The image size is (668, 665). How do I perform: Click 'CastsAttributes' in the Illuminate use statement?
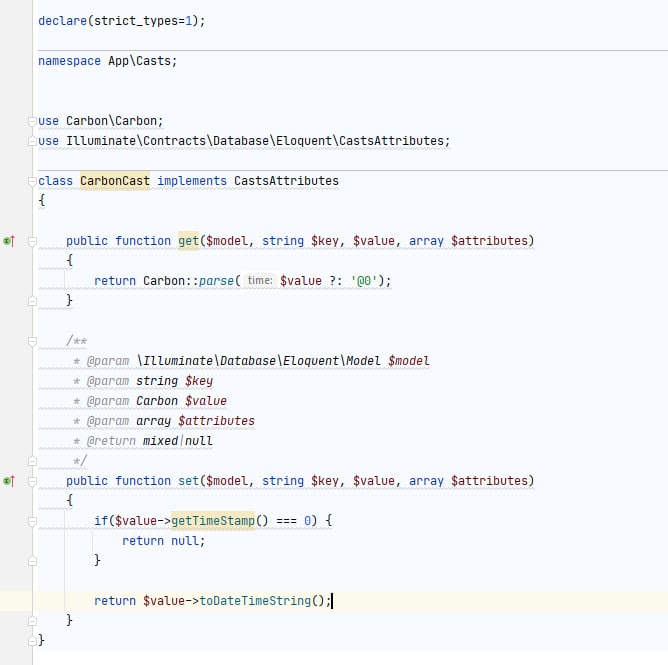[391, 141]
